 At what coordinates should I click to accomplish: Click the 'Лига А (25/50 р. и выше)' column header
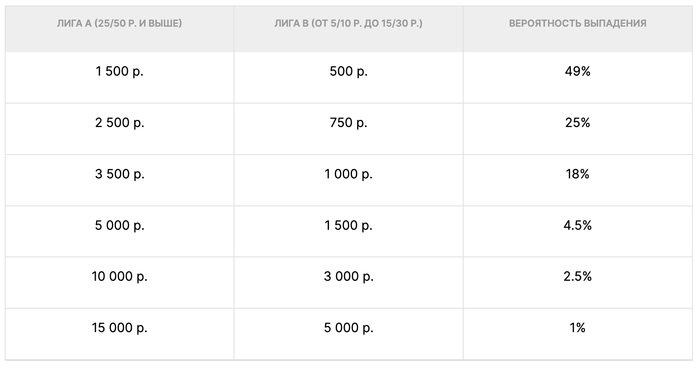click(119, 23)
